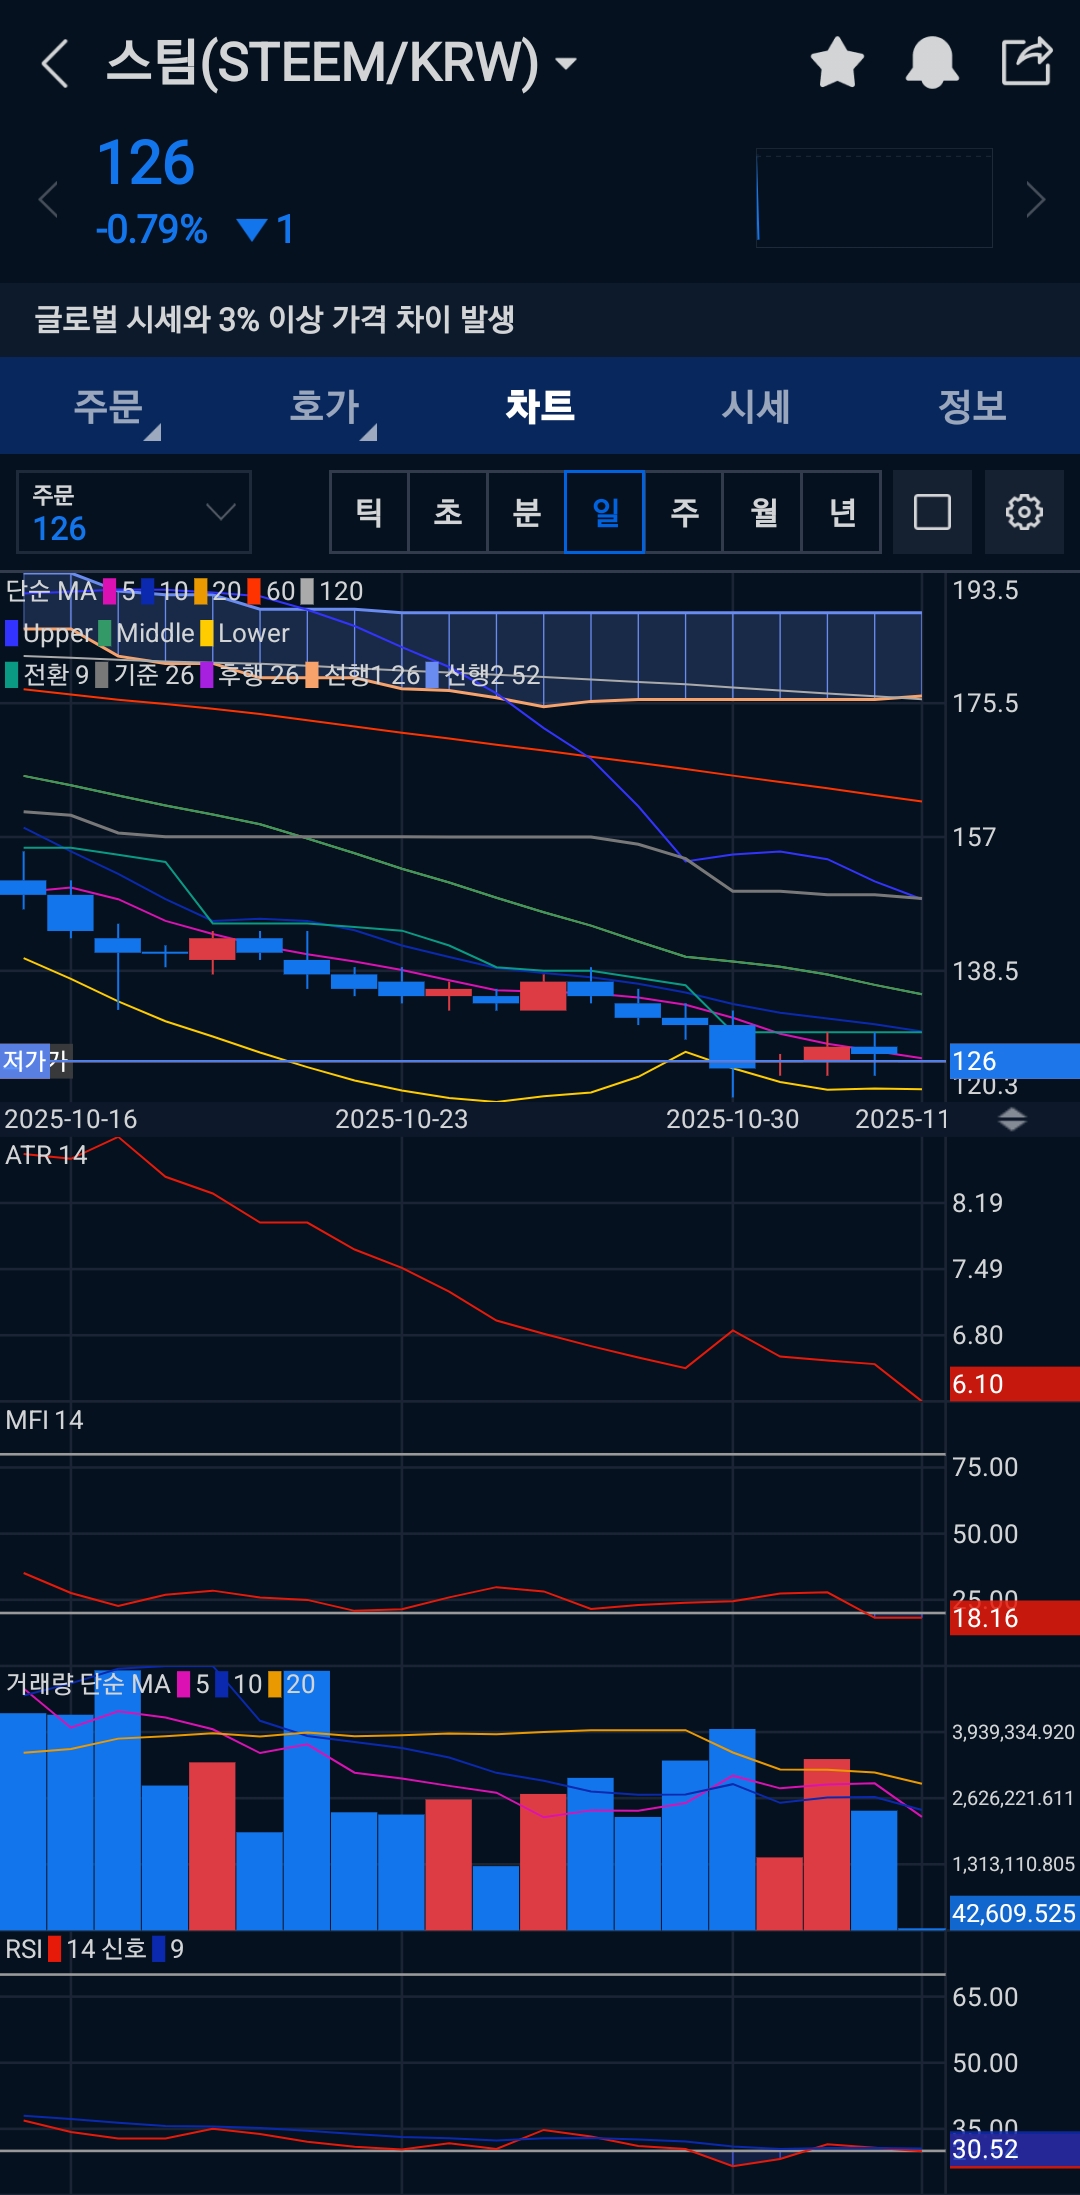Tap the Bollinger Upper color swatch
The width and height of the screenshot is (1080, 2195).
click(12, 633)
